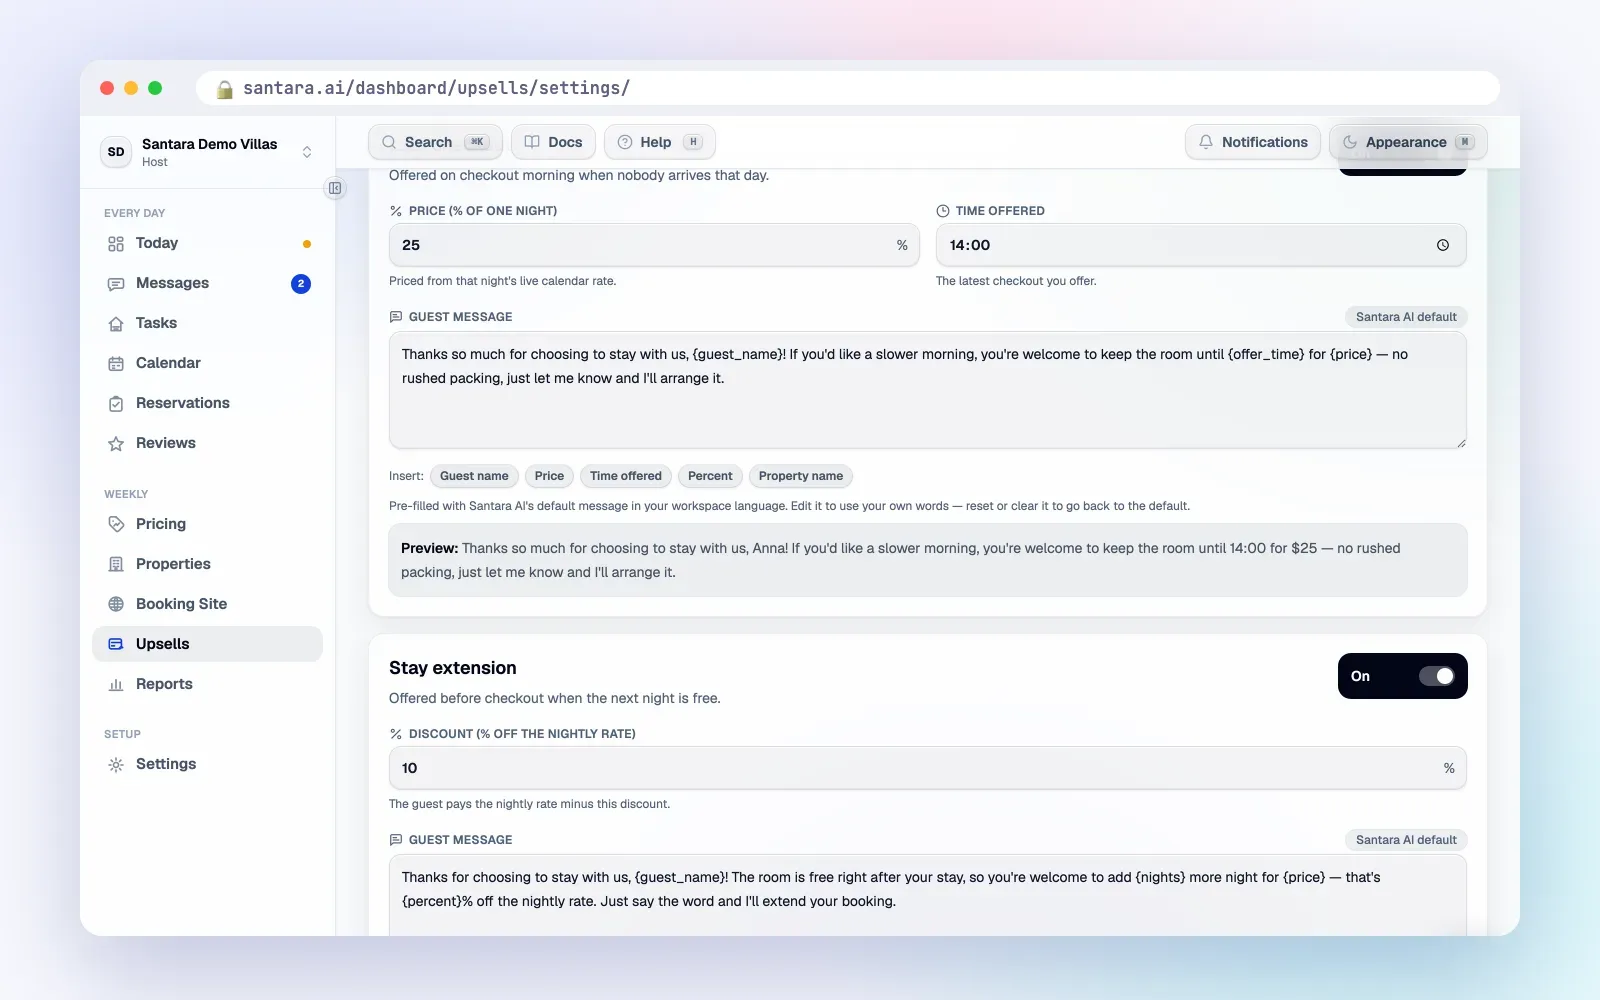Click the discount input showing 10
Viewport: 1600px width, 1000px height.
pos(928,768)
